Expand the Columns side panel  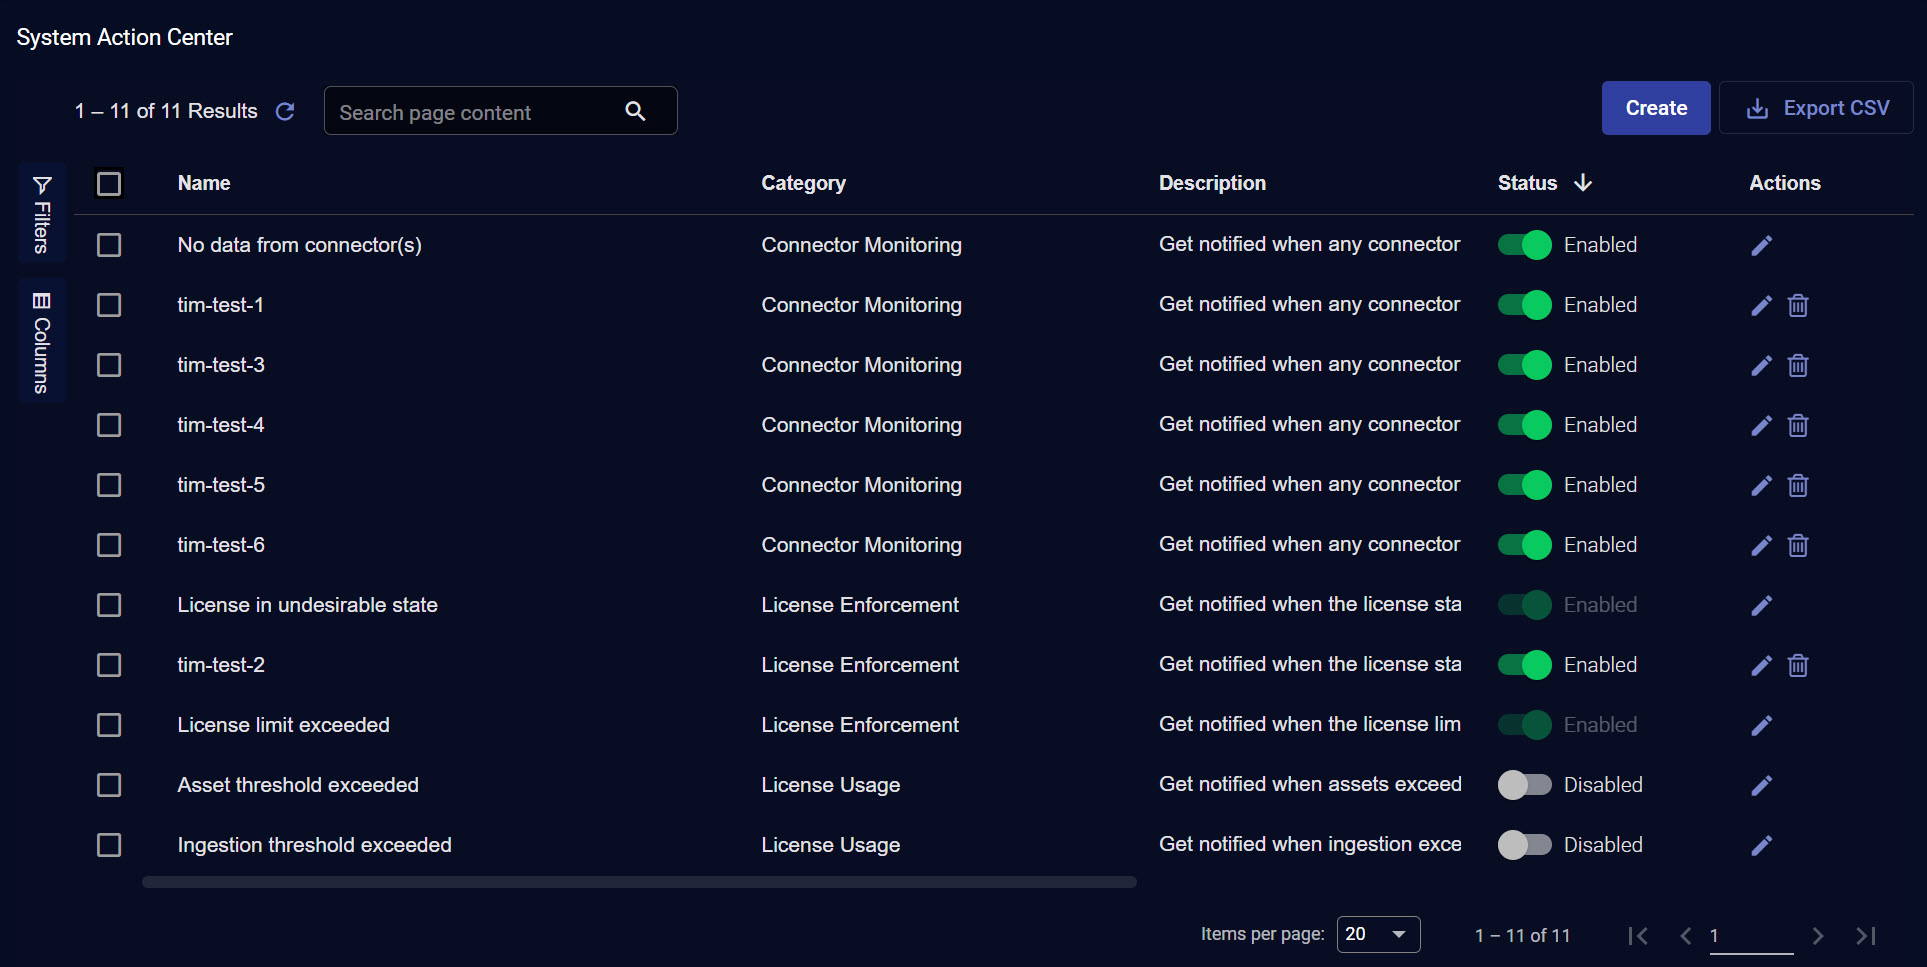coord(42,341)
